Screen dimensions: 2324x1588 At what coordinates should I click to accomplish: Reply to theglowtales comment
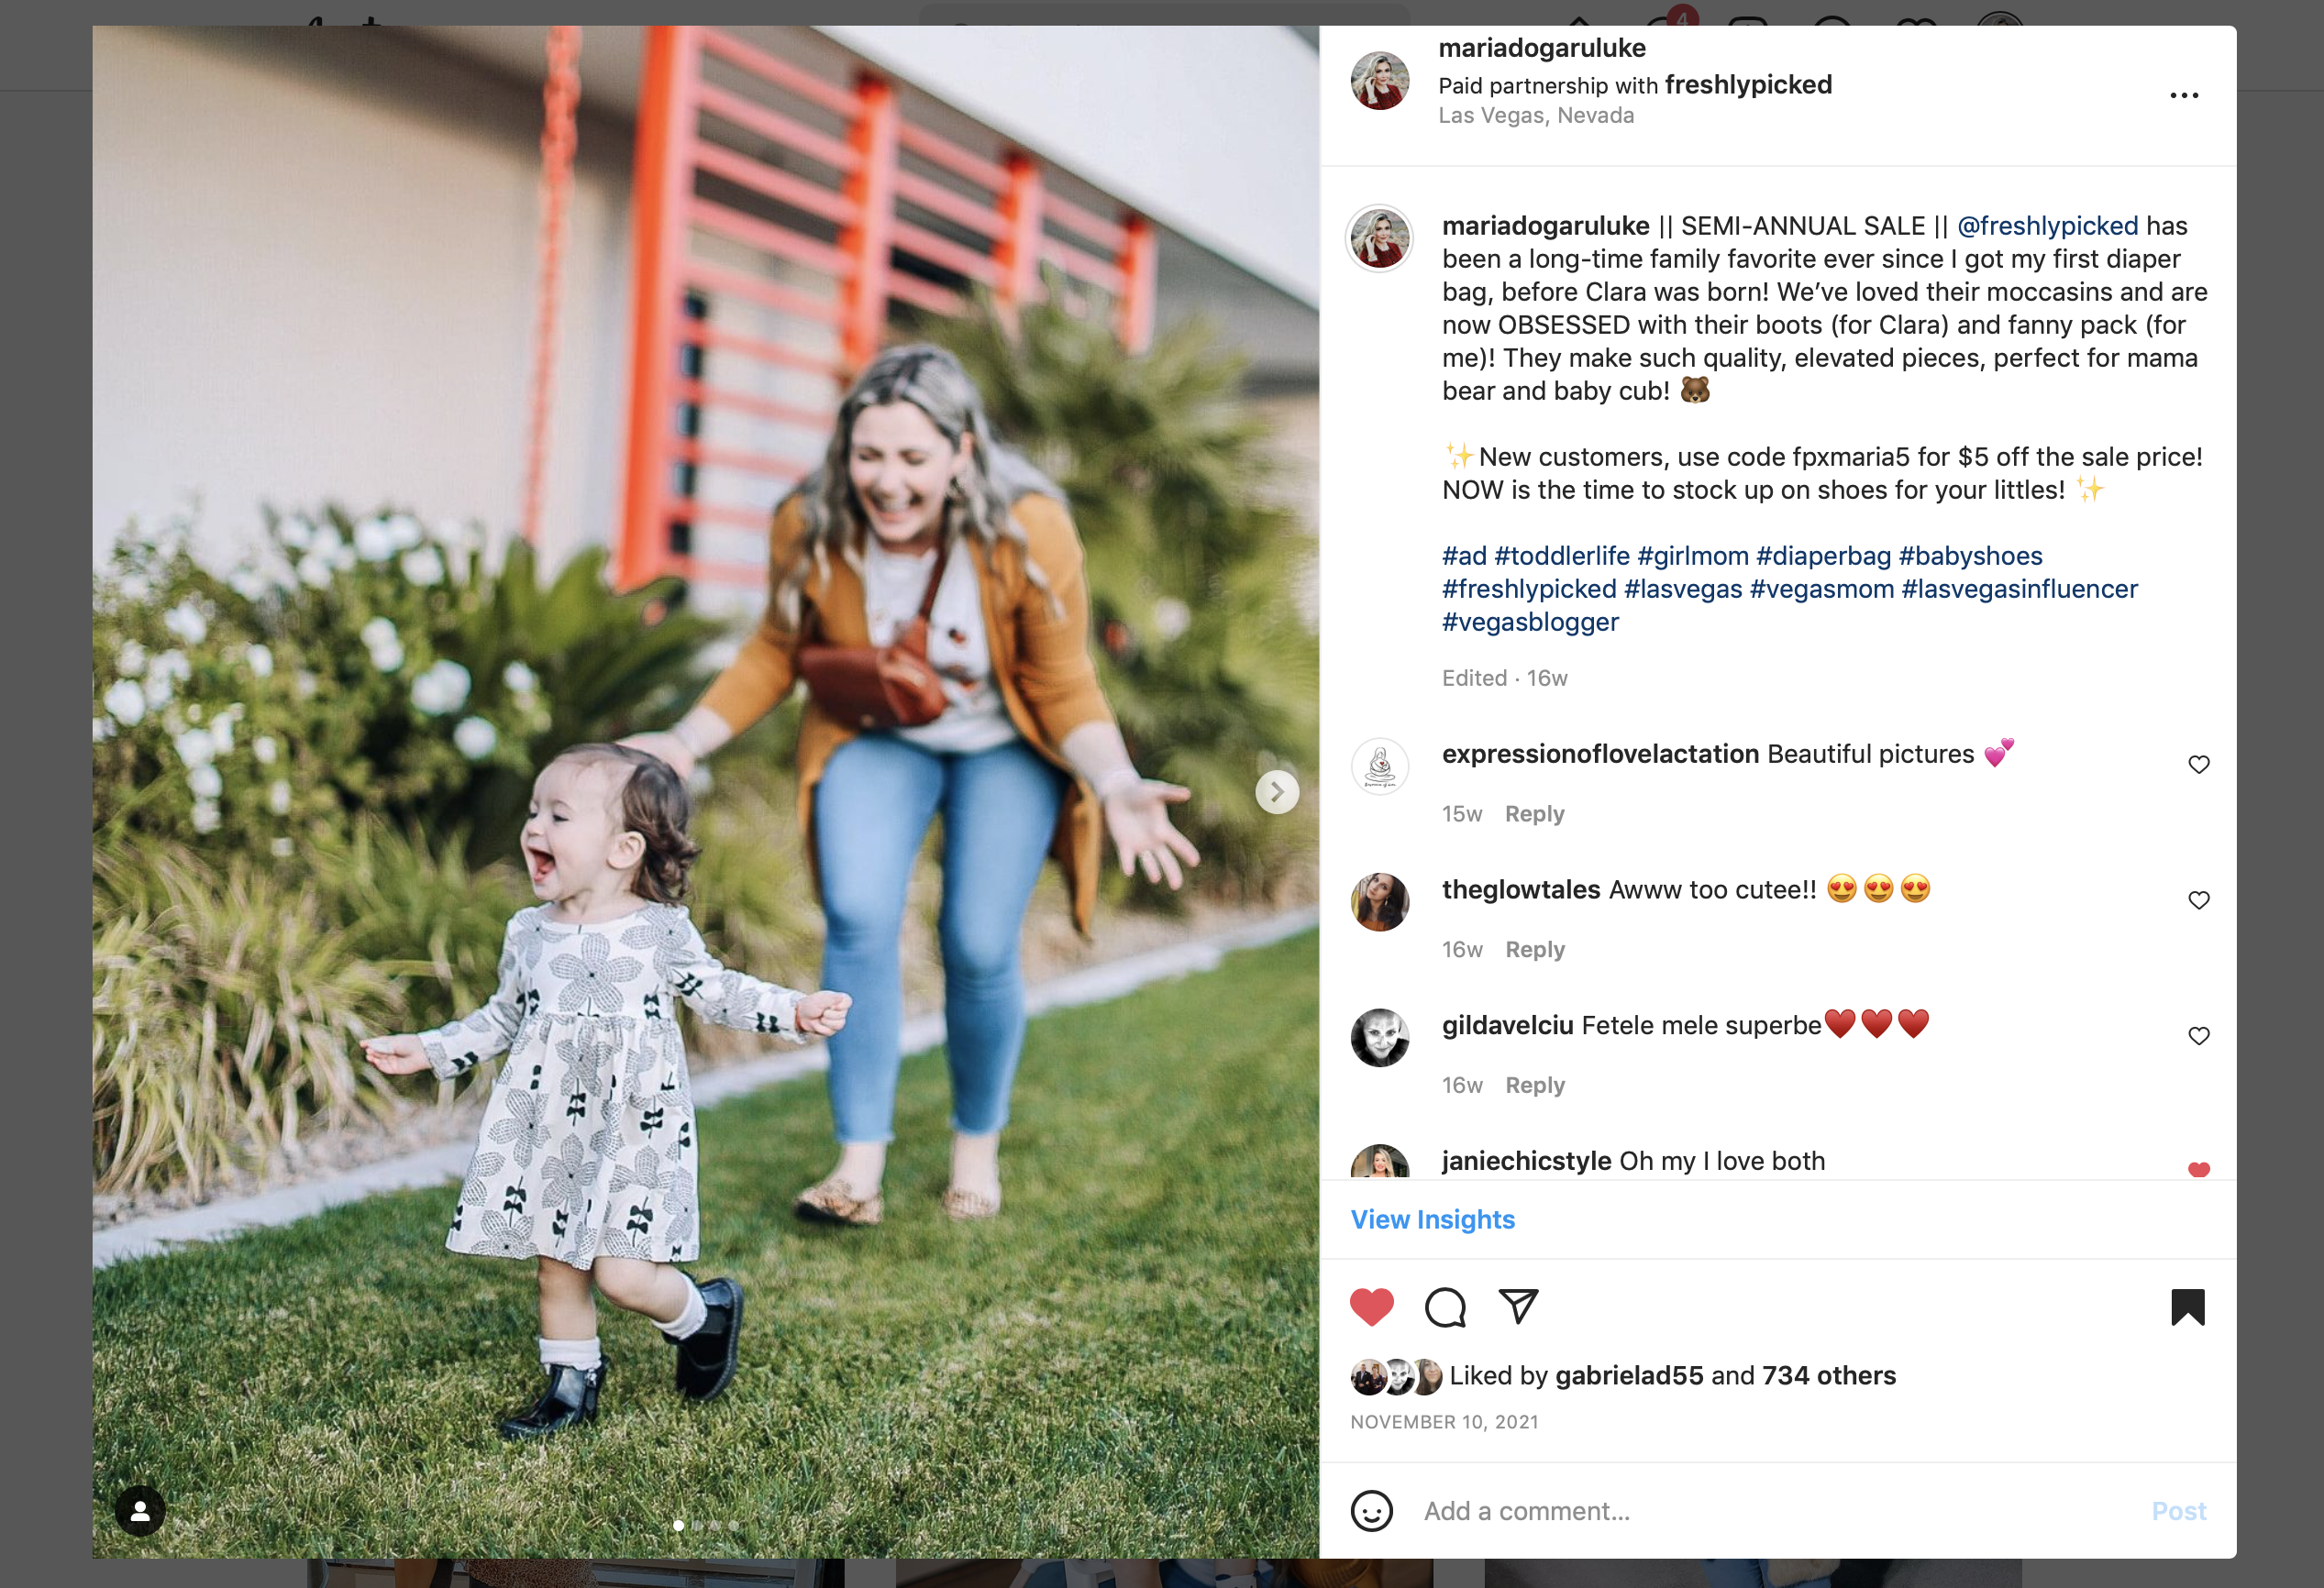pyautogui.click(x=1534, y=950)
